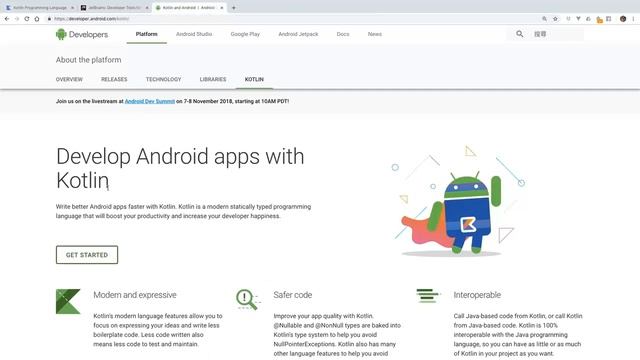
Task: Click the Android Developers logo
Action: point(82,34)
